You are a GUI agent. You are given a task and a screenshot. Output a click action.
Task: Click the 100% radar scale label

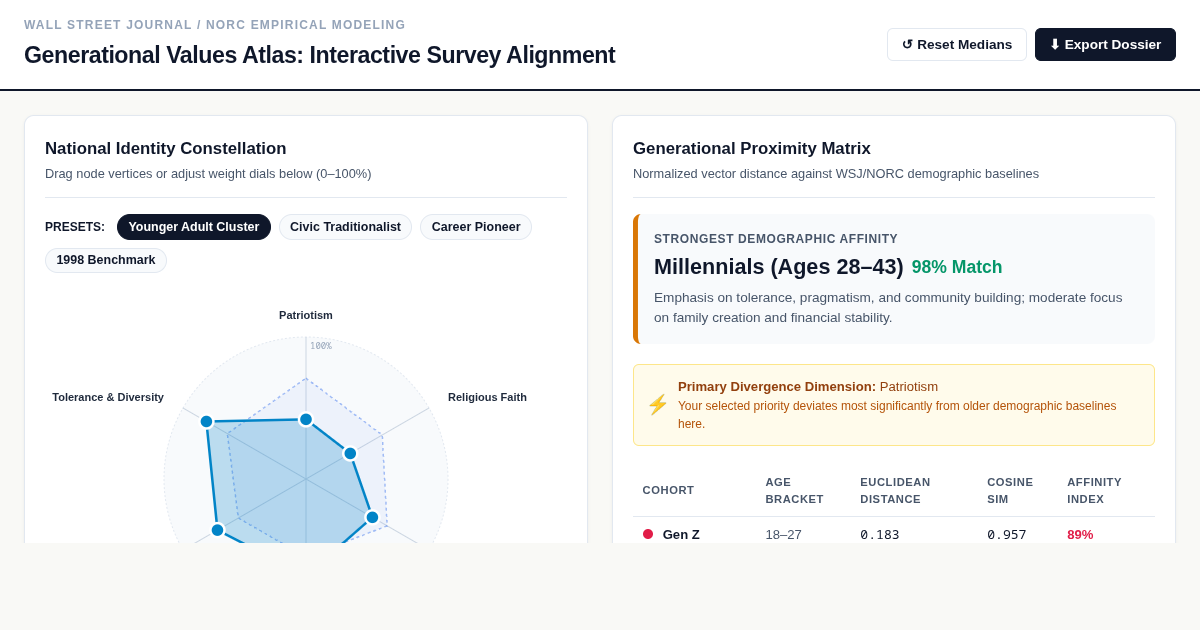tap(321, 346)
